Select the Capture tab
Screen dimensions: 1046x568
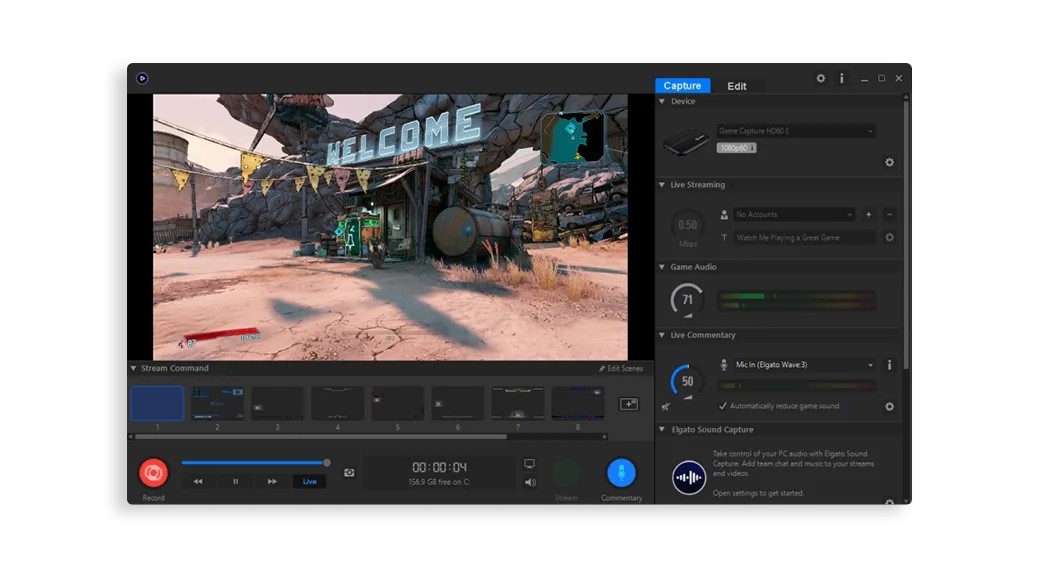click(x=682, y=85)
